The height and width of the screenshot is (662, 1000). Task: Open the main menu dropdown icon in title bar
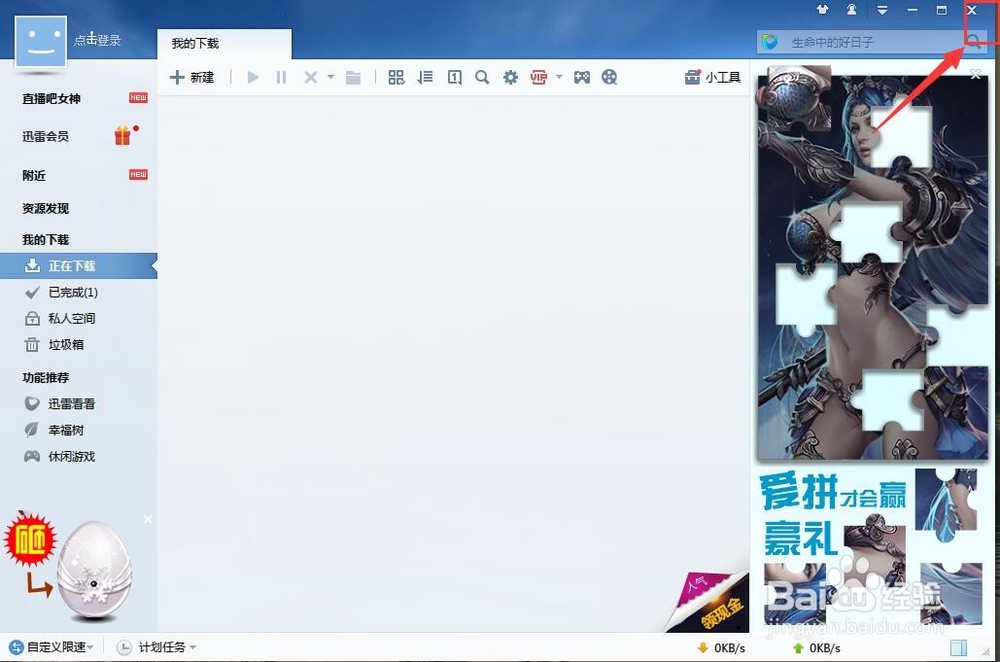(882, 10)
